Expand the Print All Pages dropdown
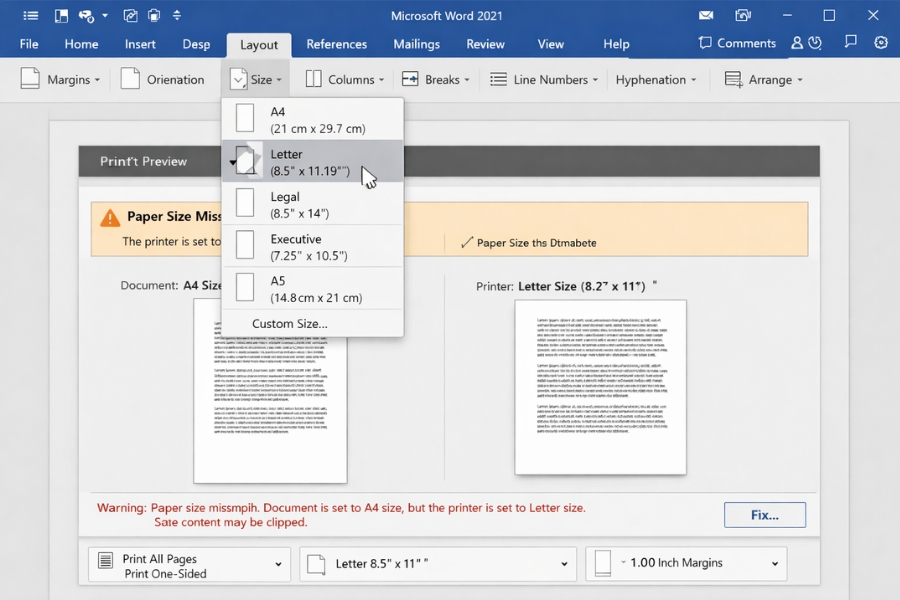 pos(189,565)
